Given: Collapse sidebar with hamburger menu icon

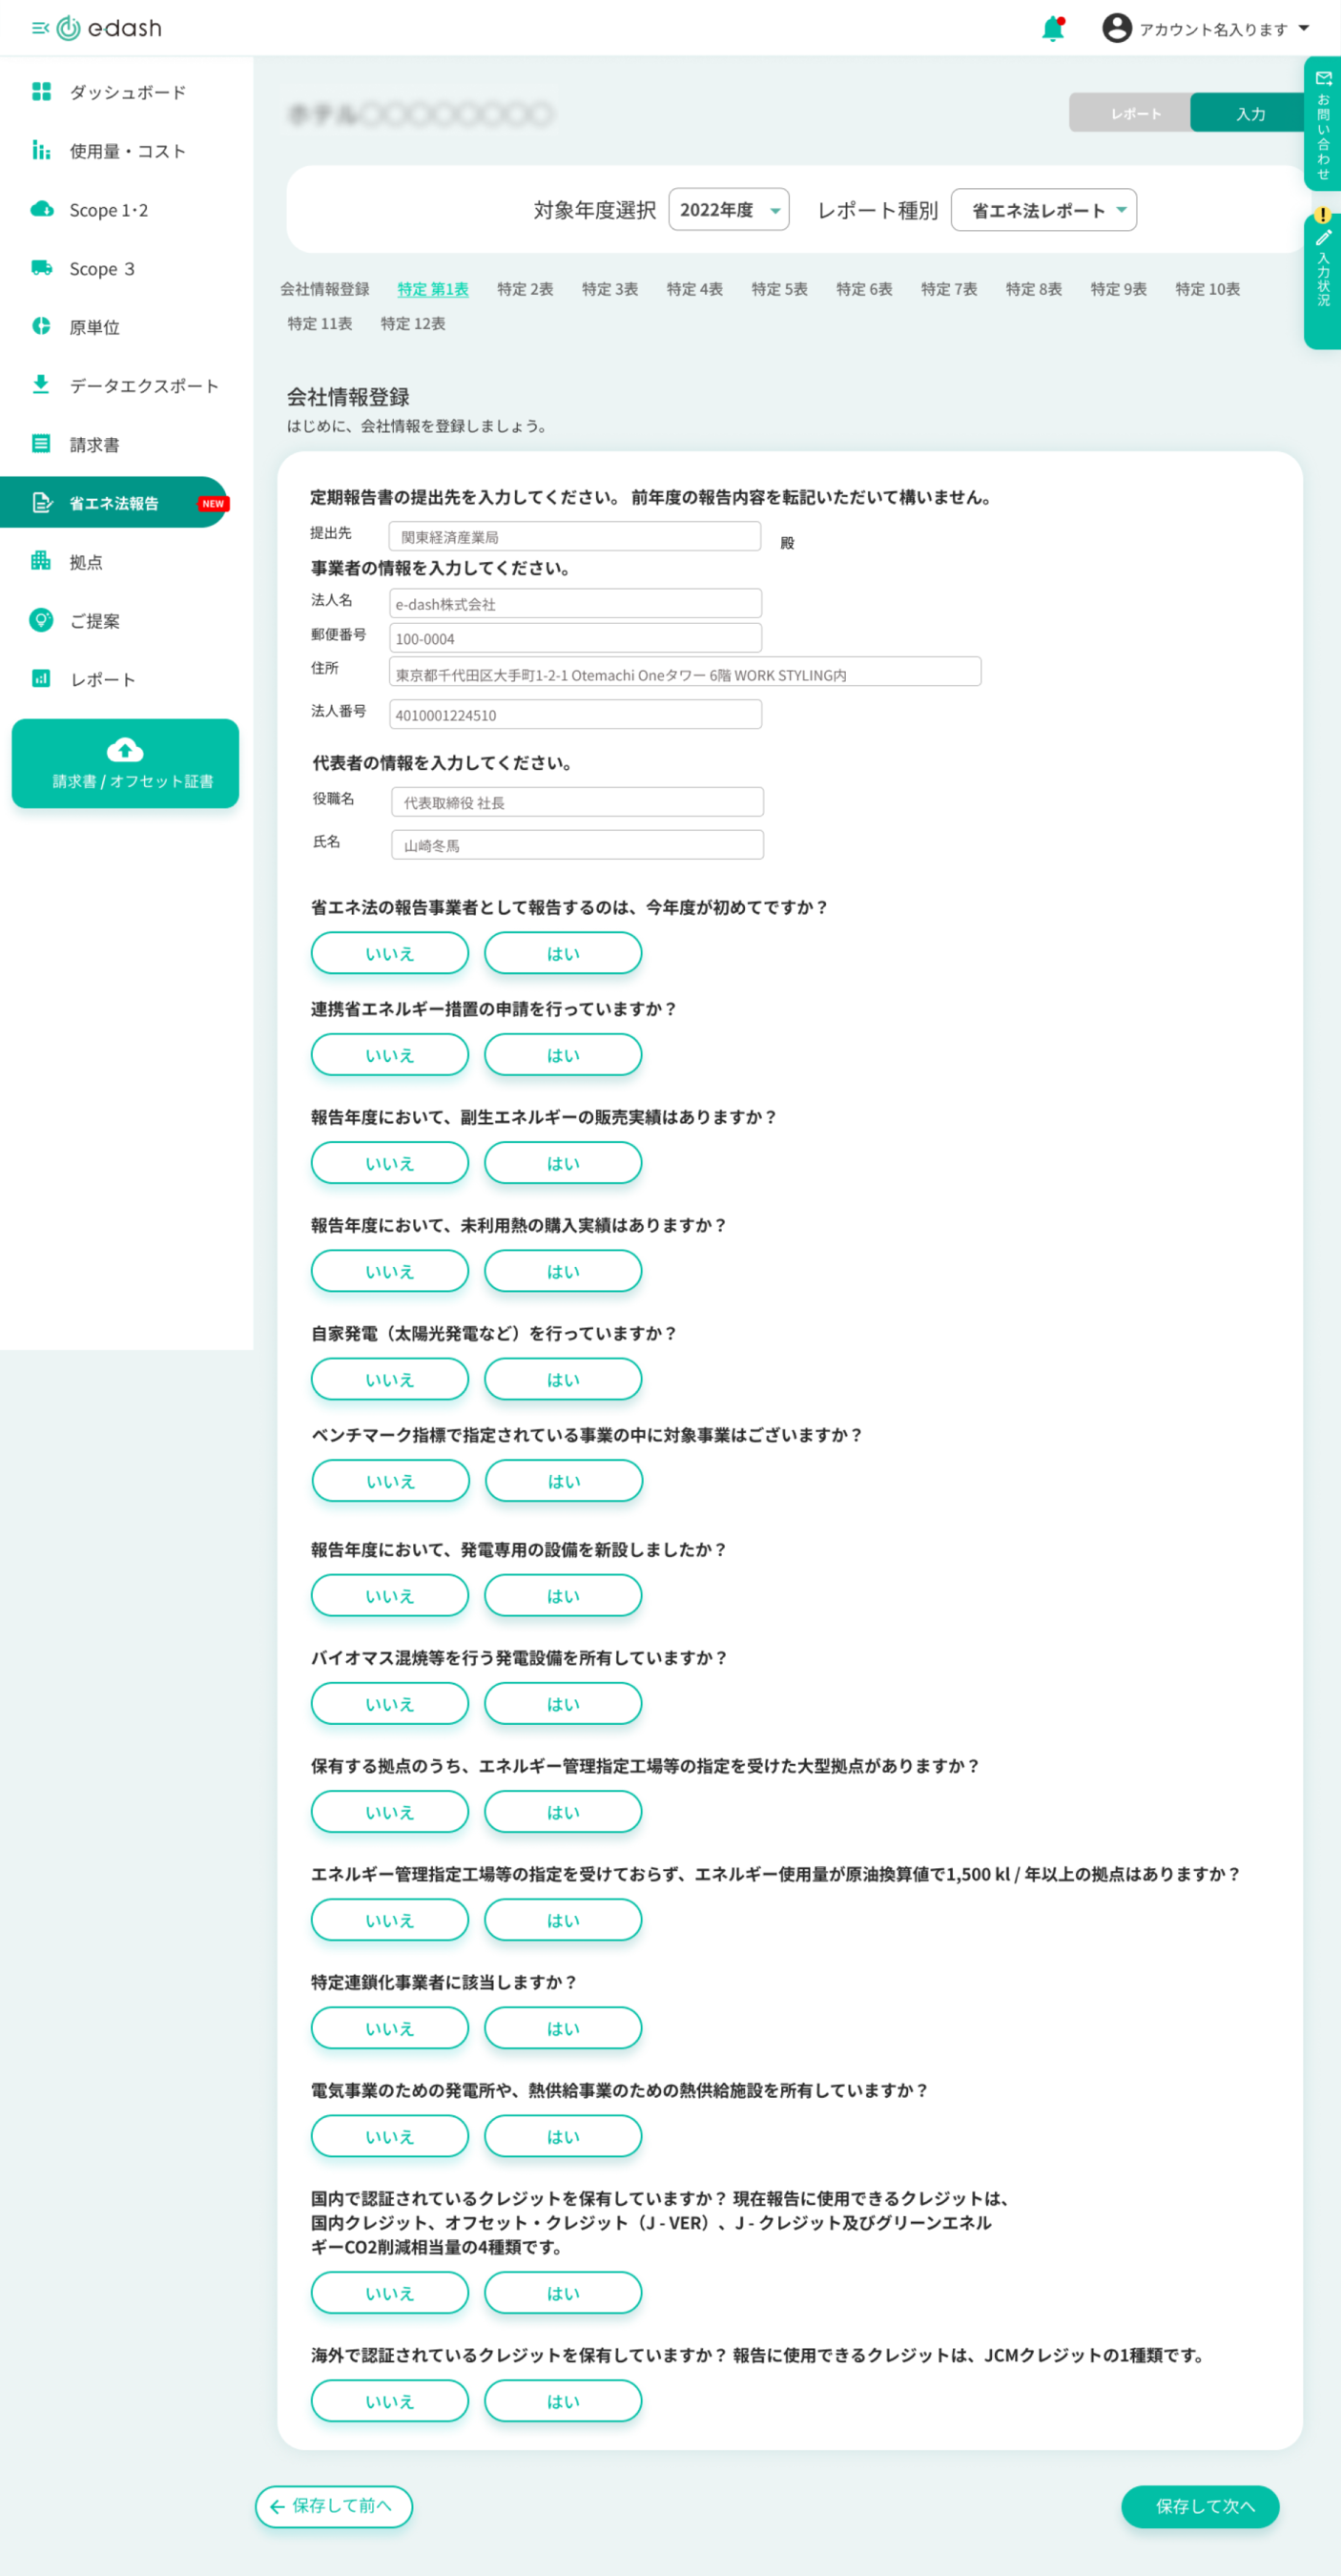Looking at the screenshot, I should [x=40, y=28].
